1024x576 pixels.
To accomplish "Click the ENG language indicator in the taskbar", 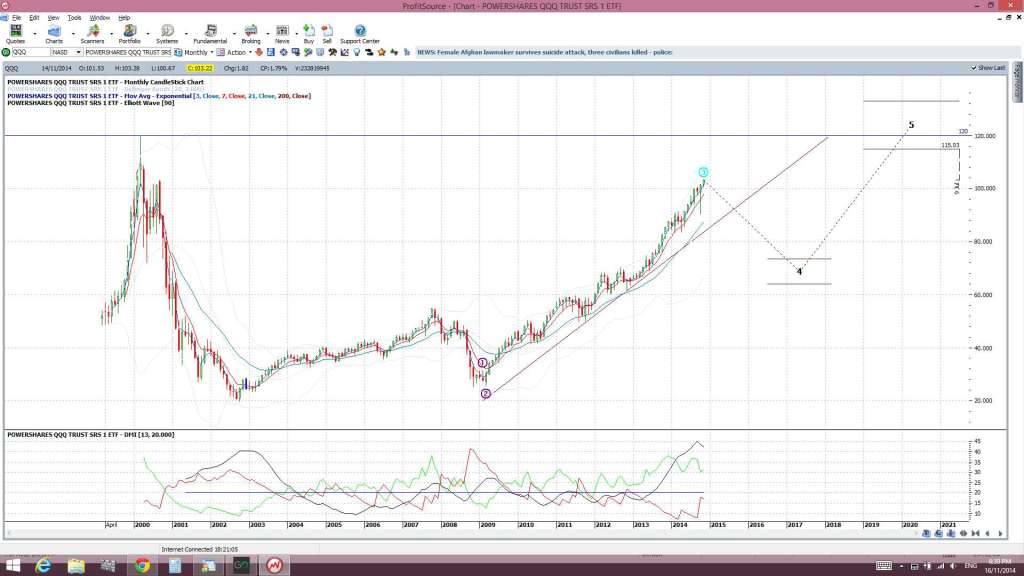I will (970, 566).
